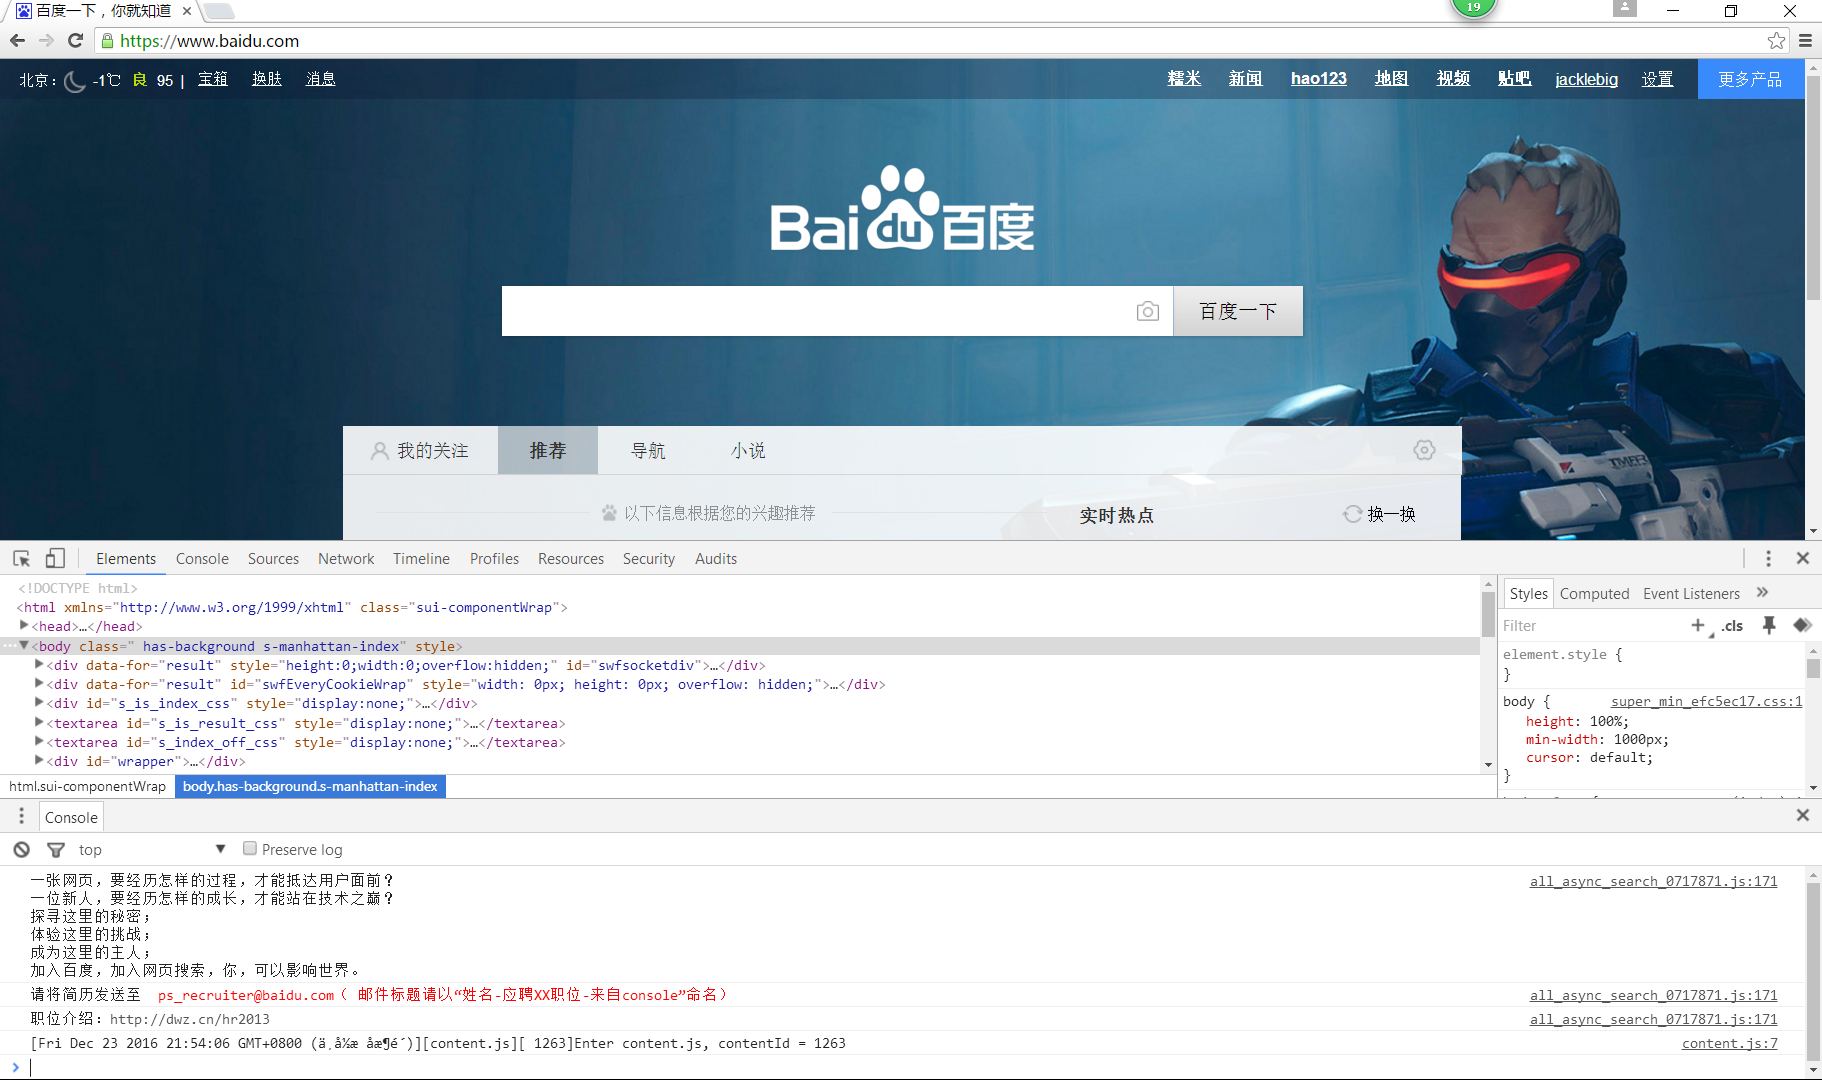Click the Styles Filter input
The height and width of the screenshot is (1080, 1822).
[x=1590, y=625]
